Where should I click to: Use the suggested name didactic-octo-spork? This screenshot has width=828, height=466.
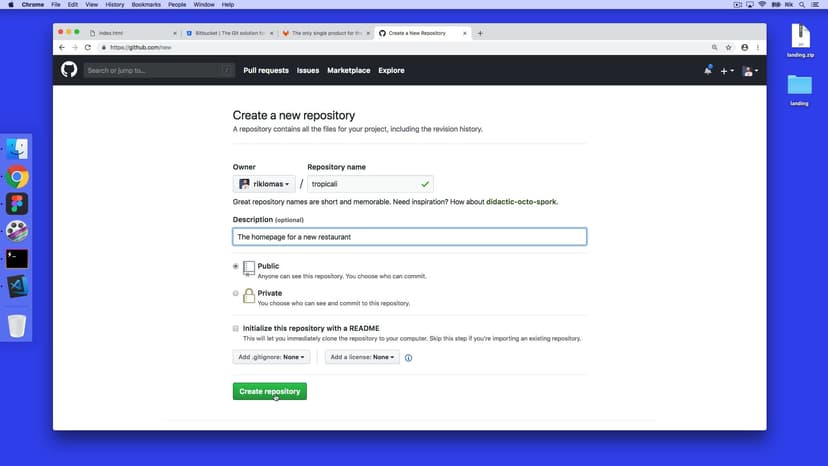(x=521, y=202)
